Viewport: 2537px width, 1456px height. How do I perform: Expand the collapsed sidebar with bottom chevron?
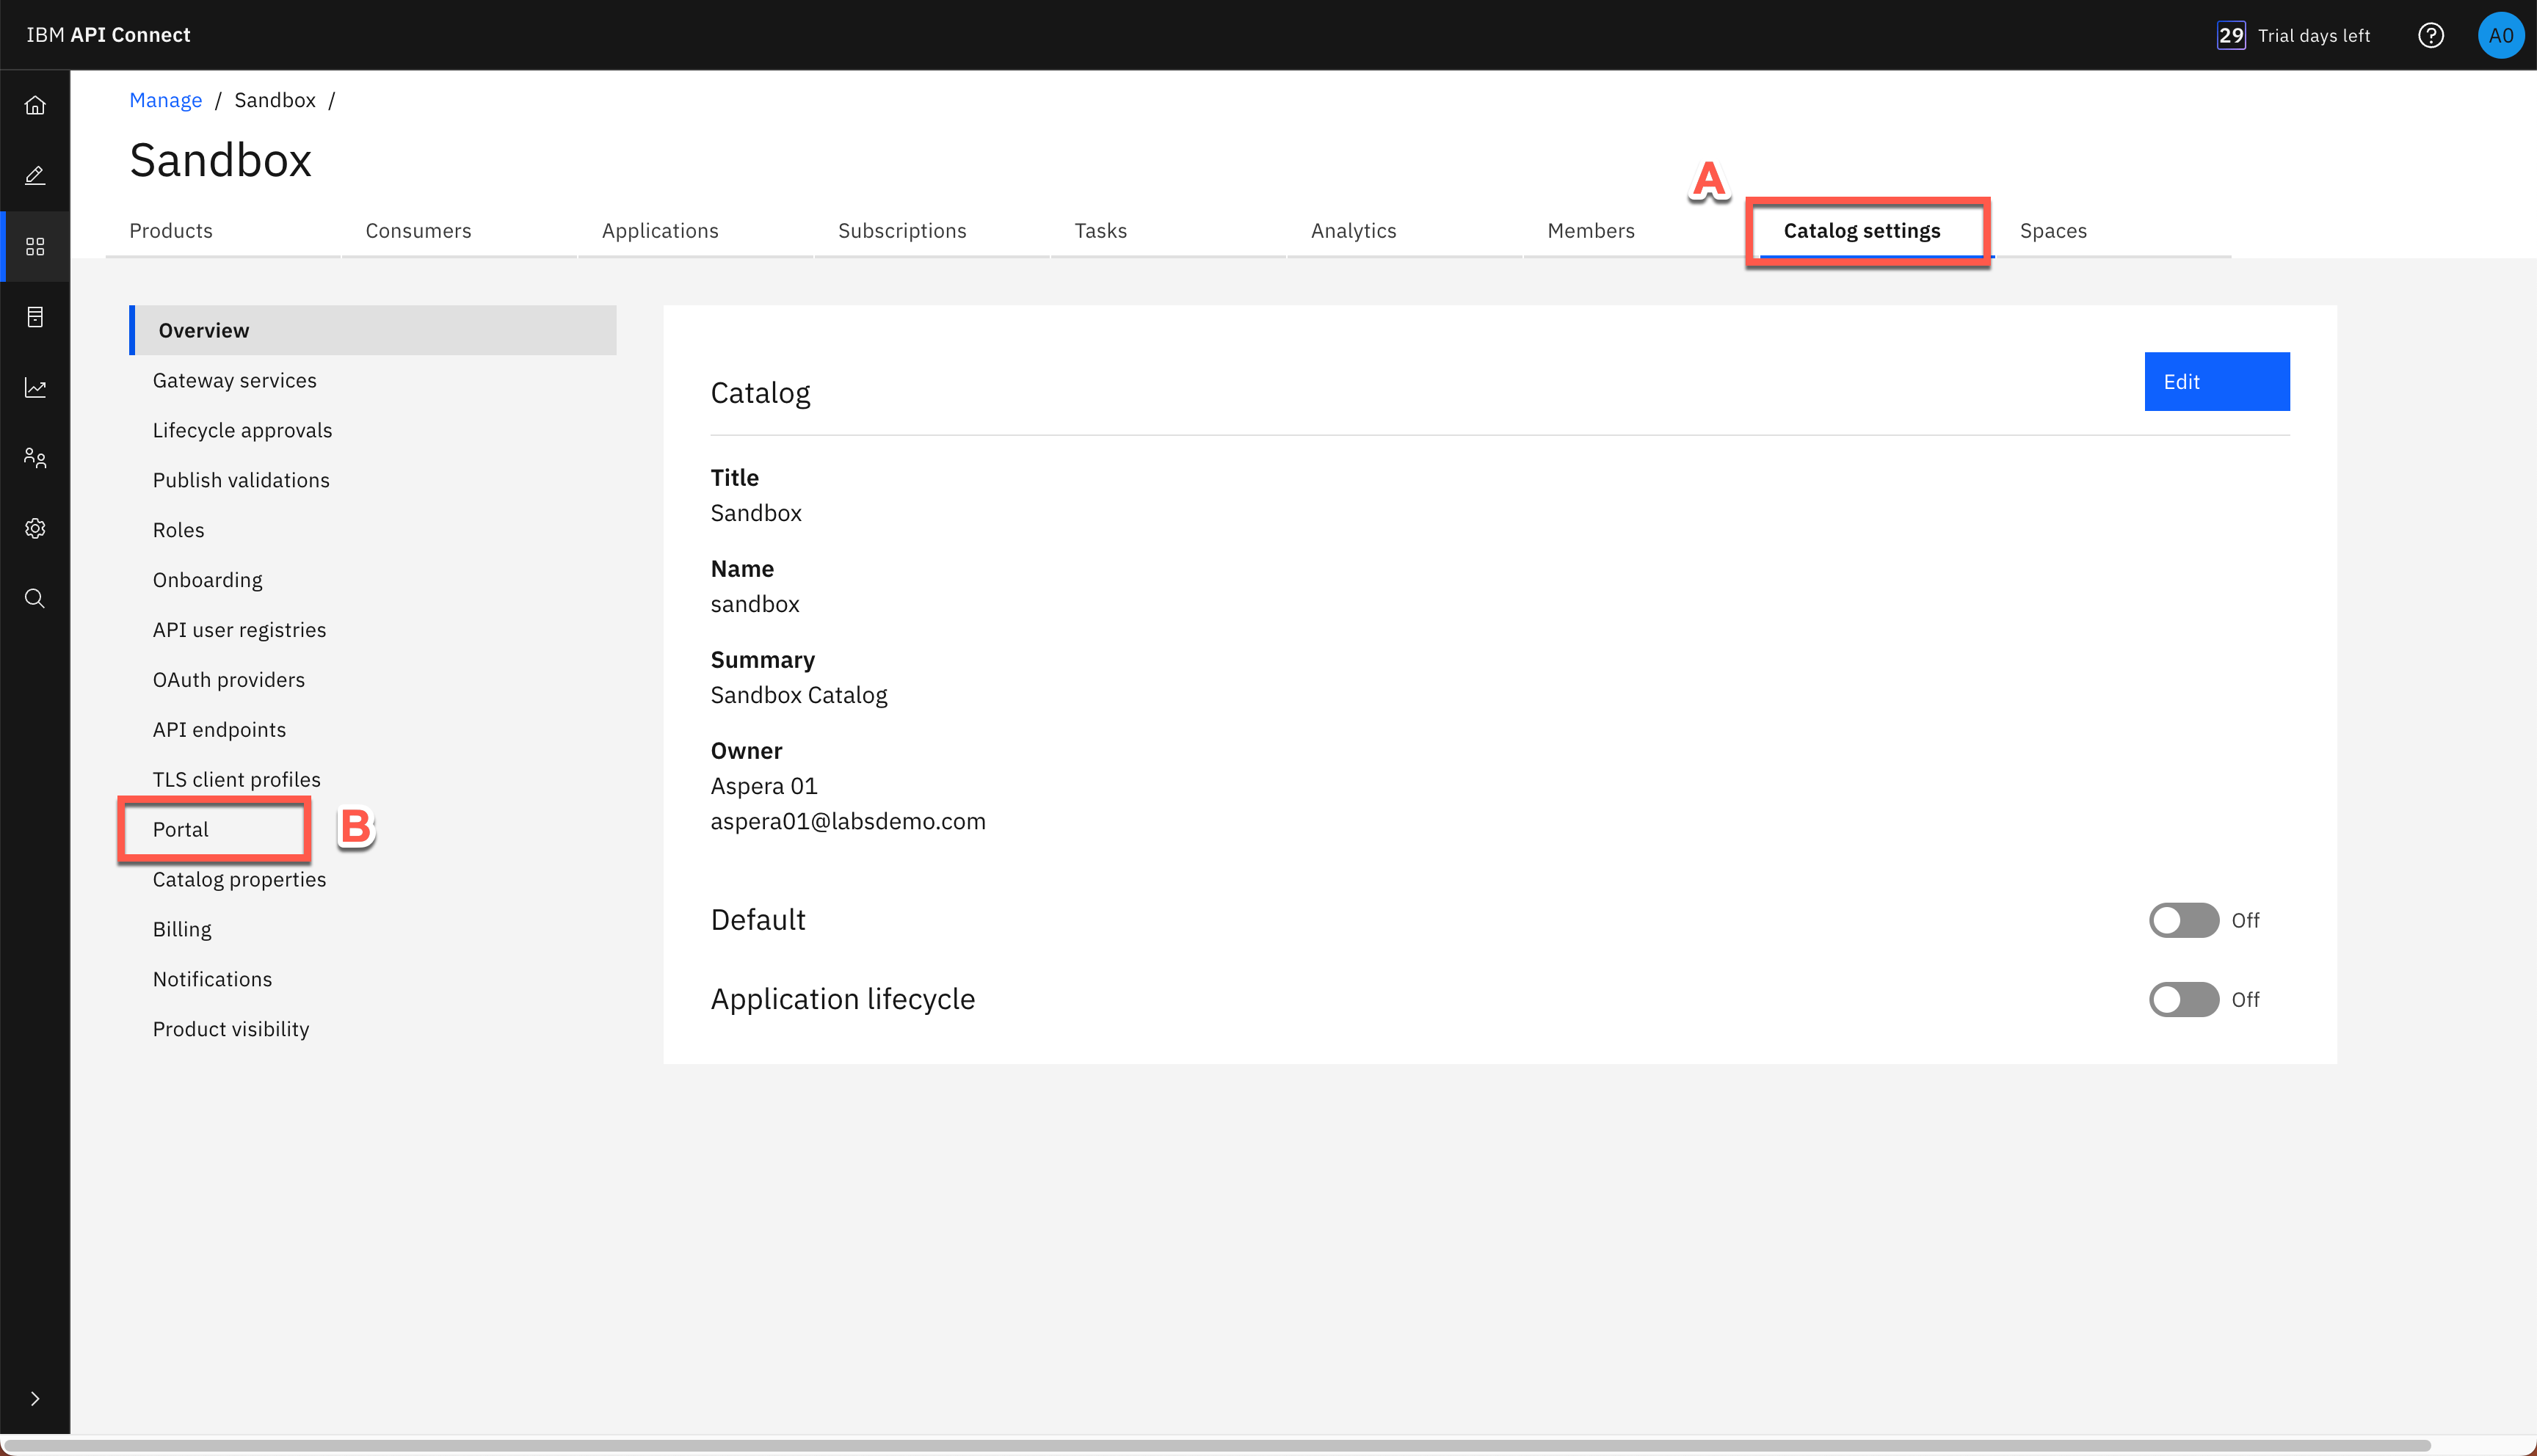click(x=35, y=1398)
